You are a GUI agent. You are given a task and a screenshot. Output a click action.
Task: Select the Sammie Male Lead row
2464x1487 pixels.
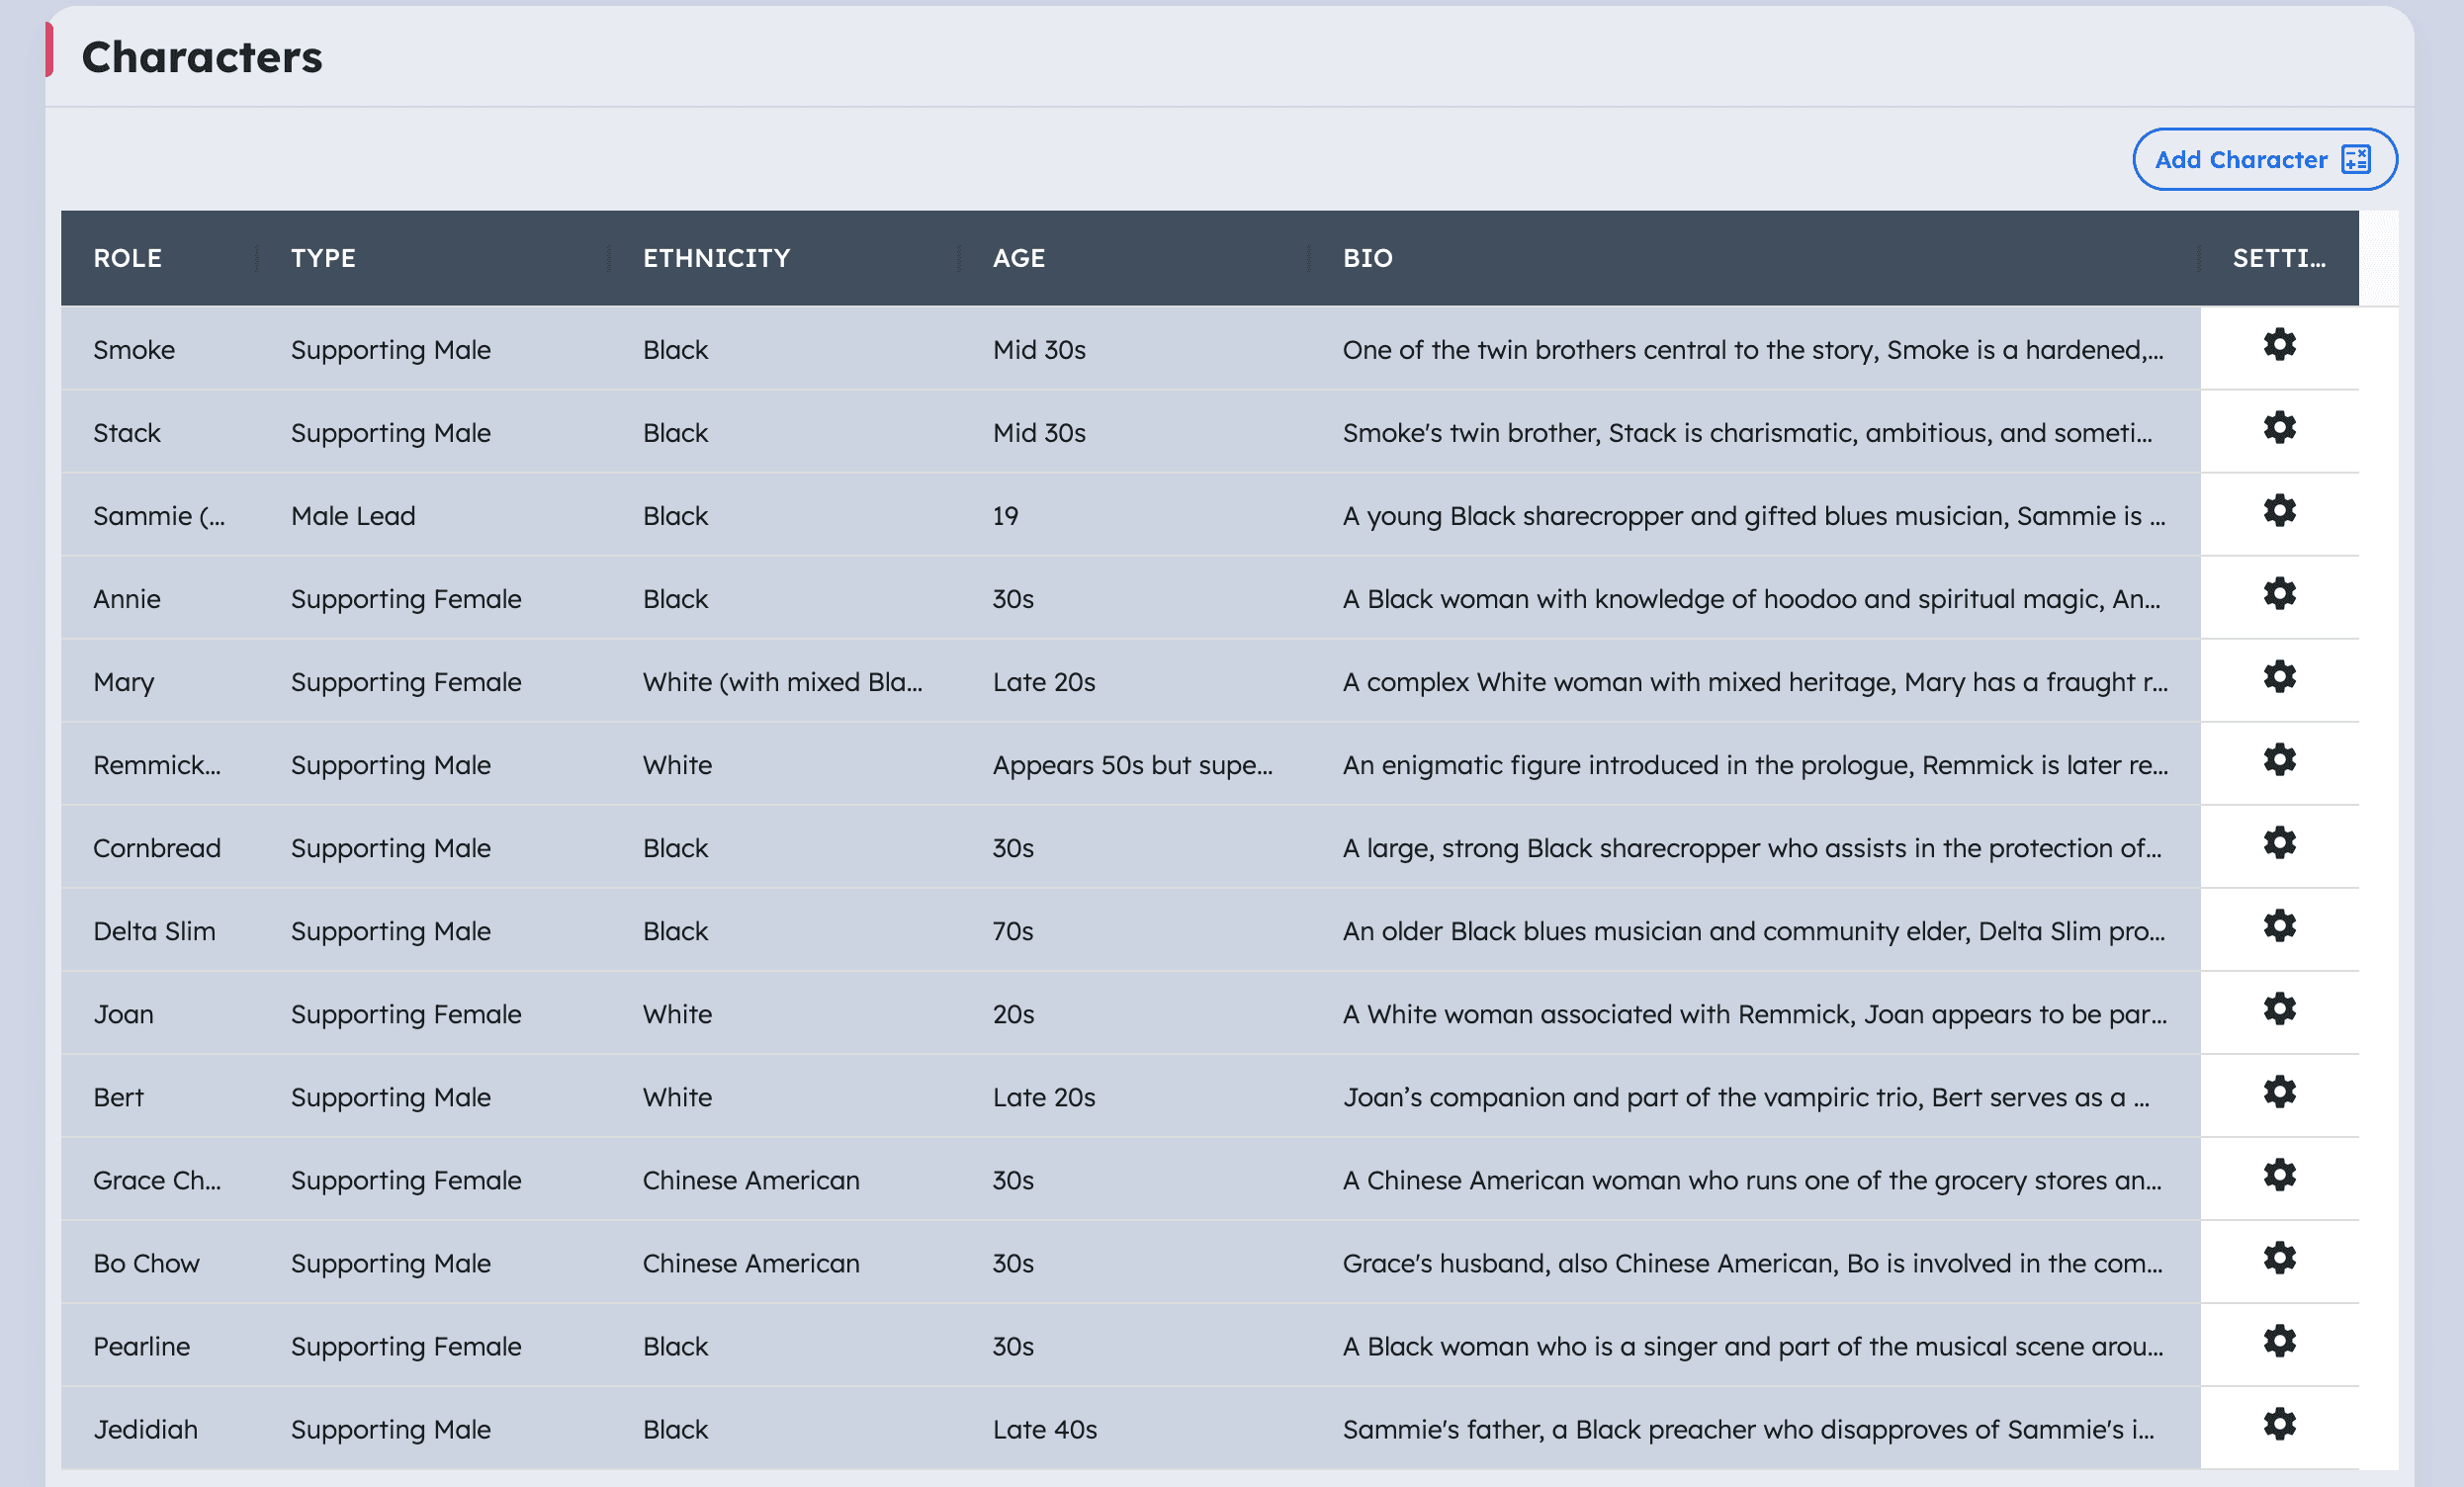[353, 516]
